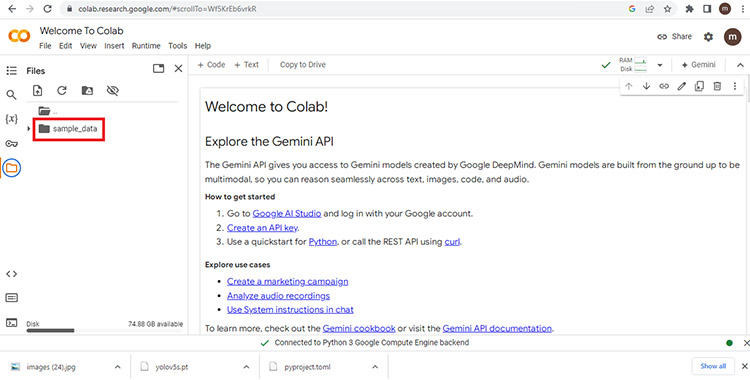Expand the sample_data folder arrow
This screenshot has width=750, height=380.
click(x=29, y=129)
